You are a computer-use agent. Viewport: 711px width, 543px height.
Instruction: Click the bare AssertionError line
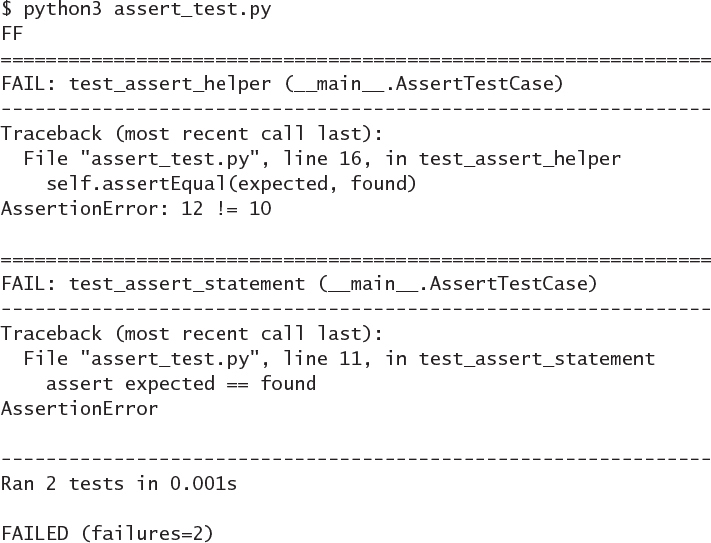tap(80, 409)
